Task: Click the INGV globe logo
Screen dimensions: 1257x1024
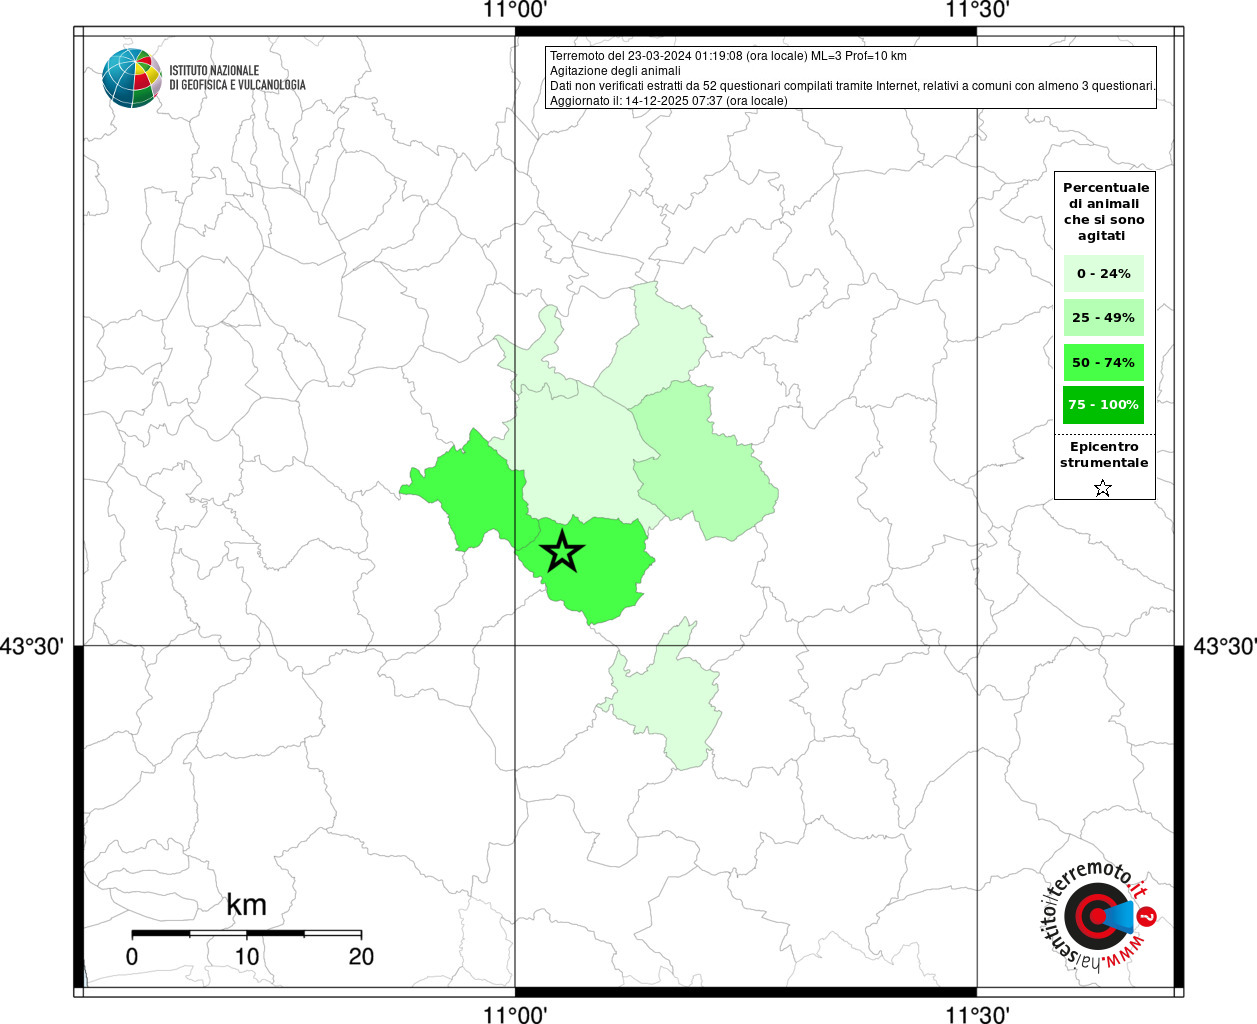Action: [132, 78]
